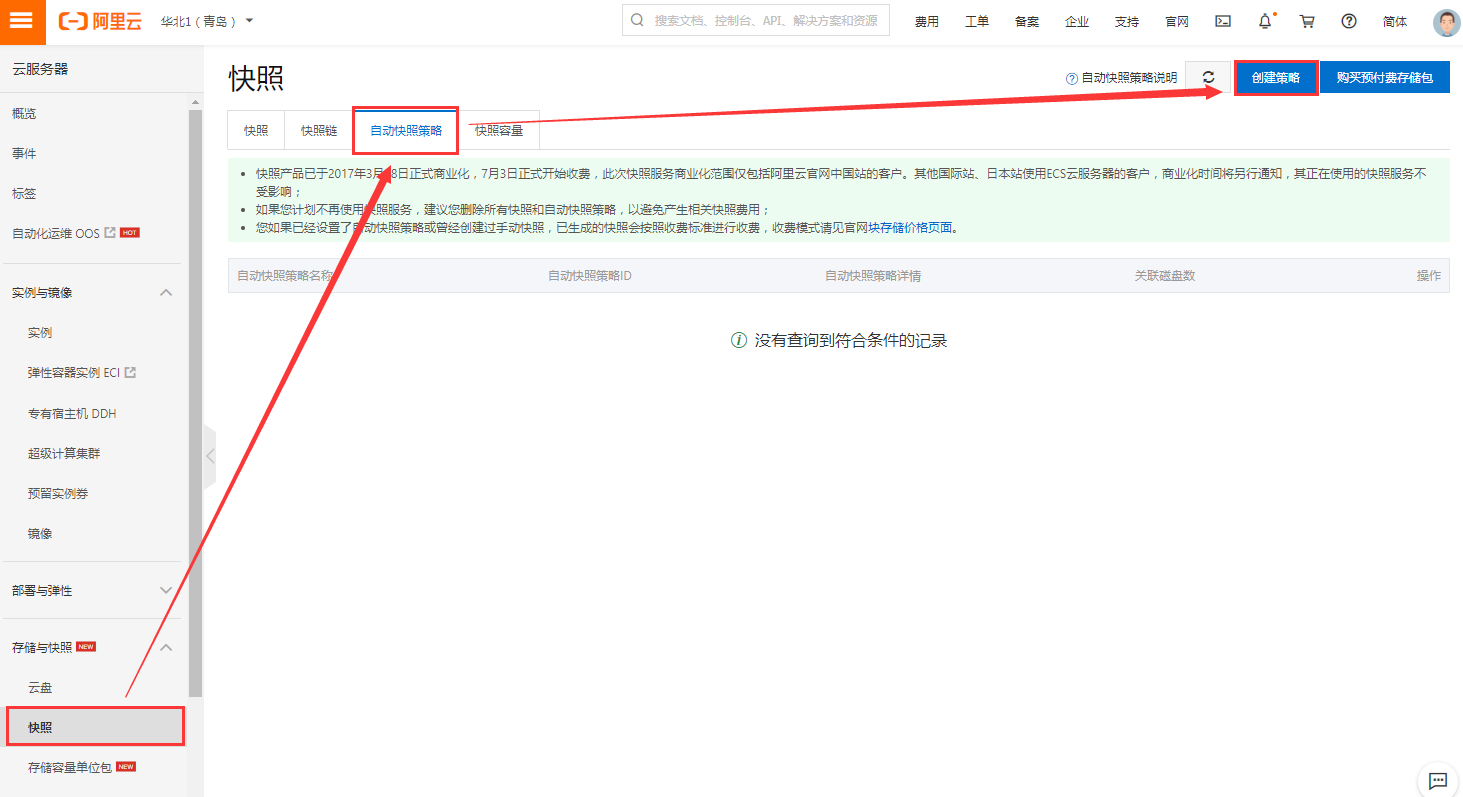
Task: Open the 工单 top menu
Action: coord(977,22)
